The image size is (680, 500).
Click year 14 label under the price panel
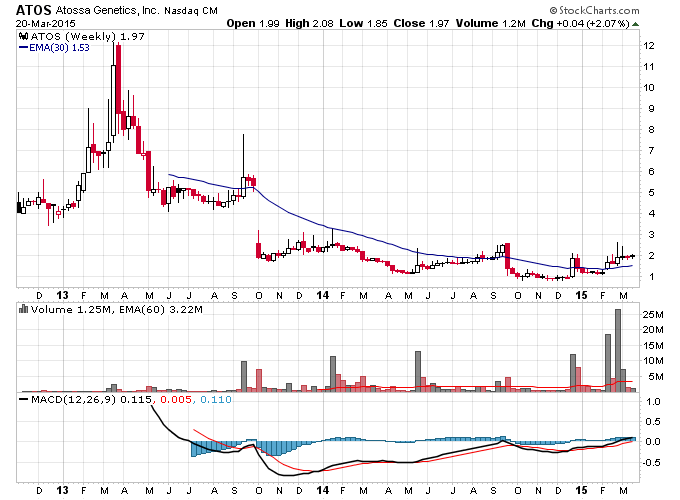(322, 295)
